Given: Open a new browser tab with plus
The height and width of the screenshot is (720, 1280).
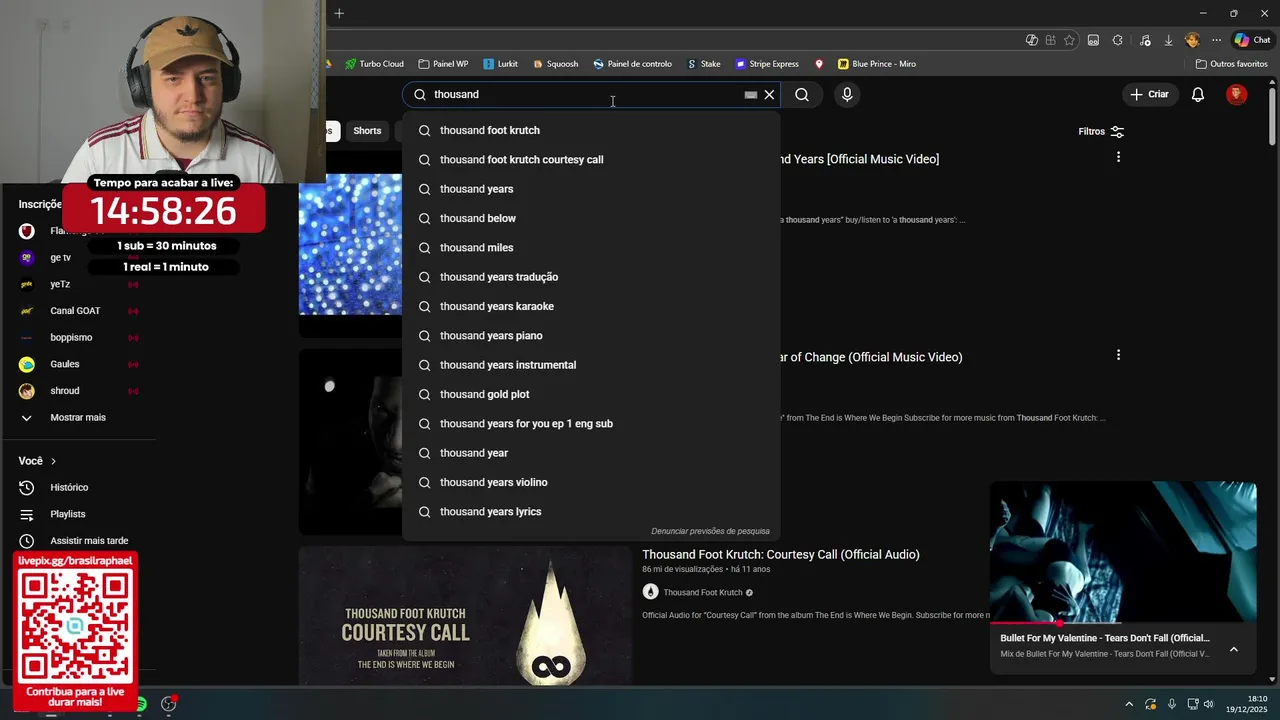Looking at the screenshot, I should (339, 13).
